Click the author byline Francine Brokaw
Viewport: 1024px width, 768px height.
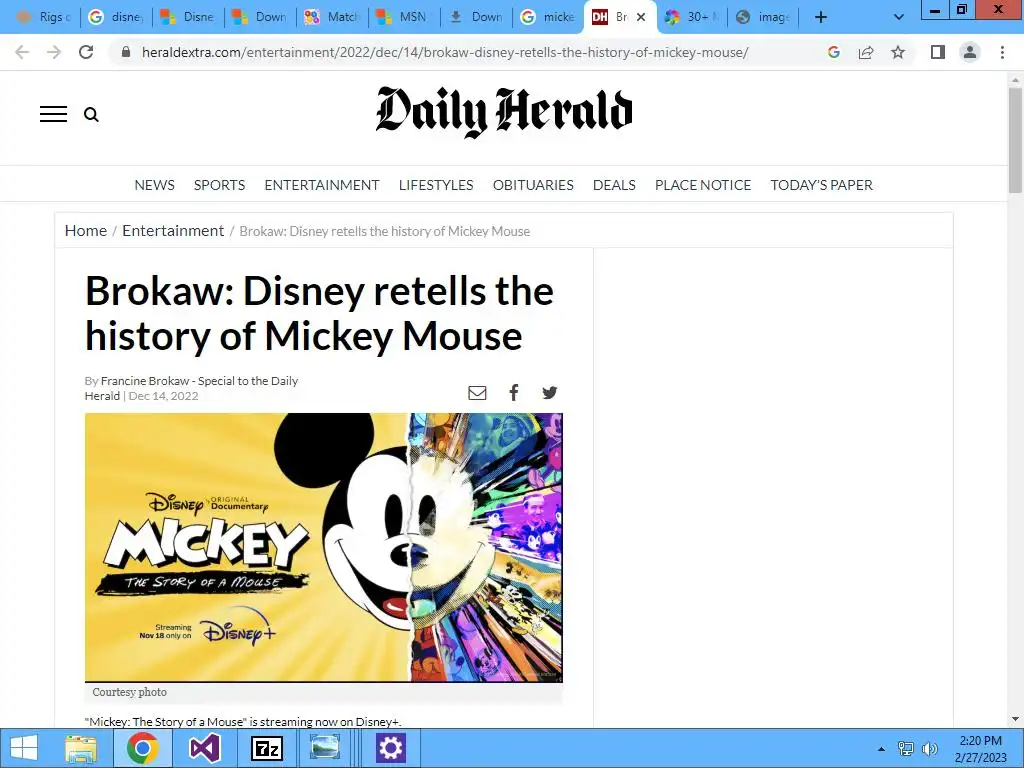[x=145, y=381]
